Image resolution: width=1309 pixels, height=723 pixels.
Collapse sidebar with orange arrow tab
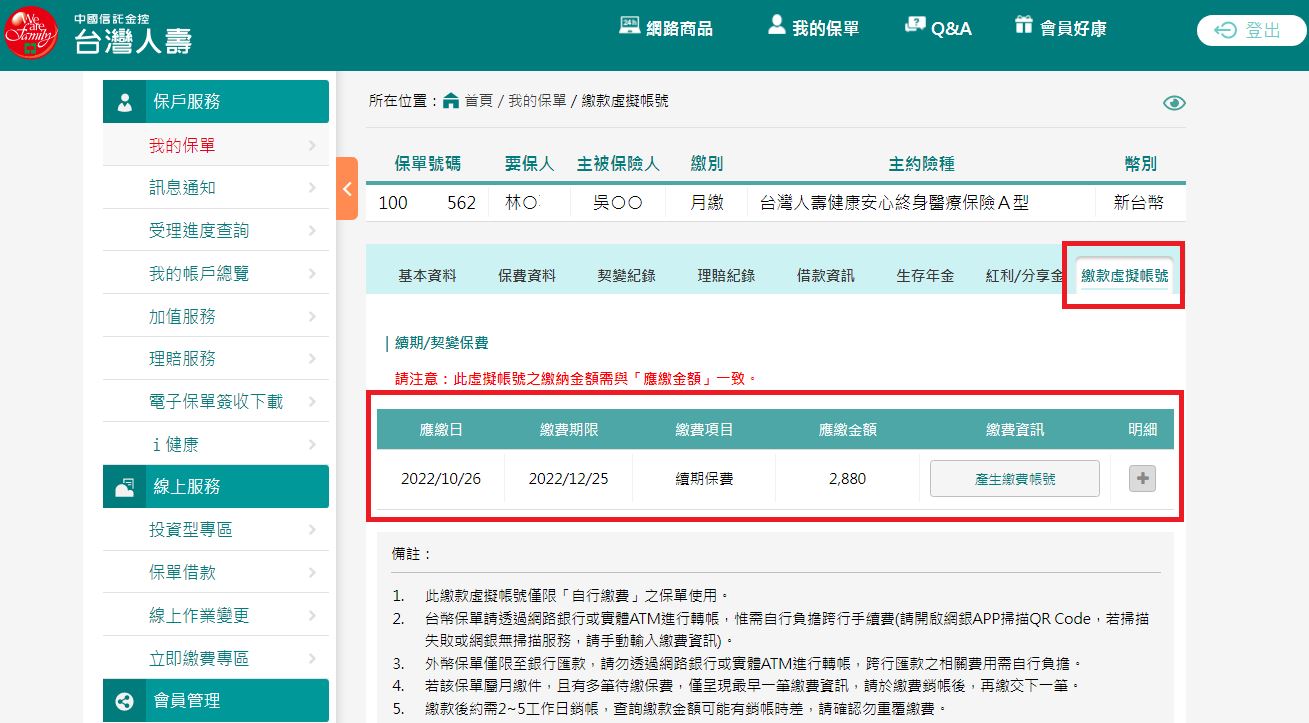(x=347, y=188)
